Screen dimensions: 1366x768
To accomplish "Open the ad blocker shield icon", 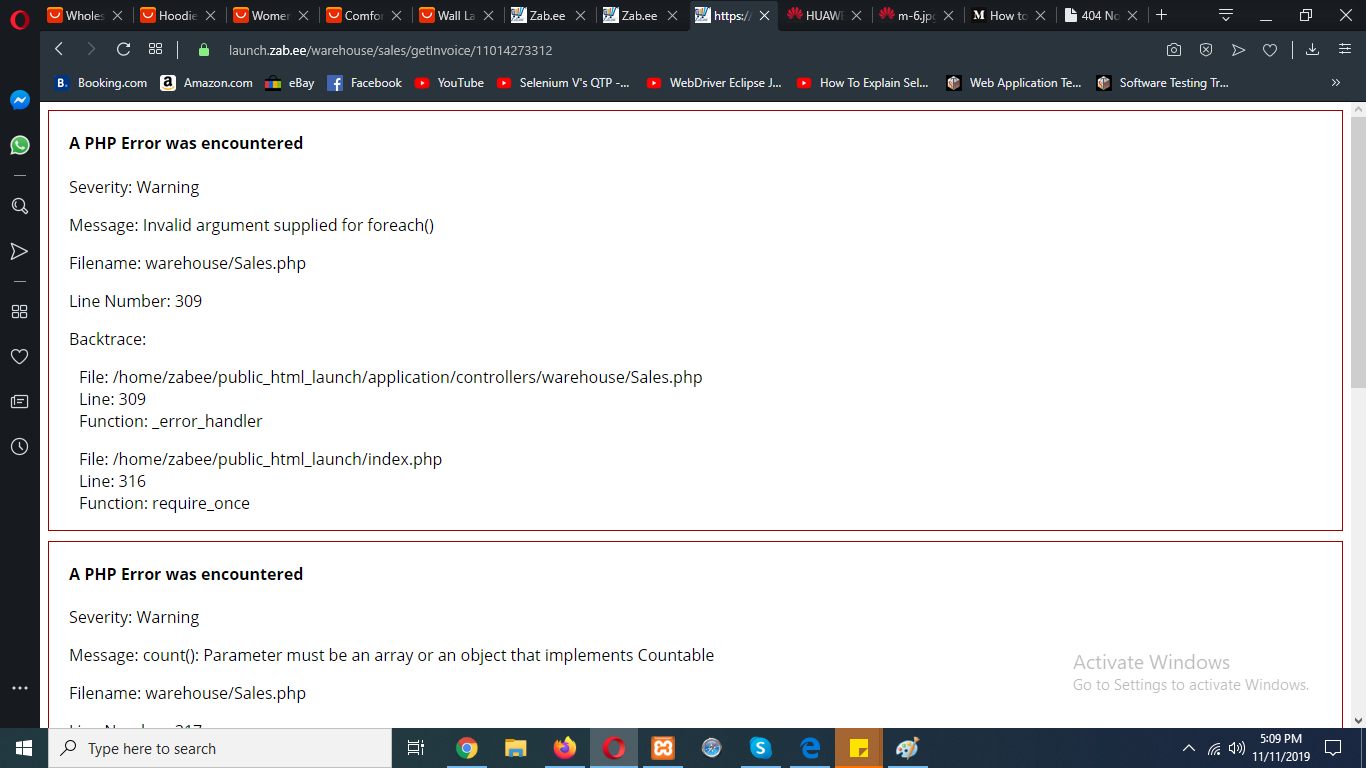I will [x=1206, y=50].
